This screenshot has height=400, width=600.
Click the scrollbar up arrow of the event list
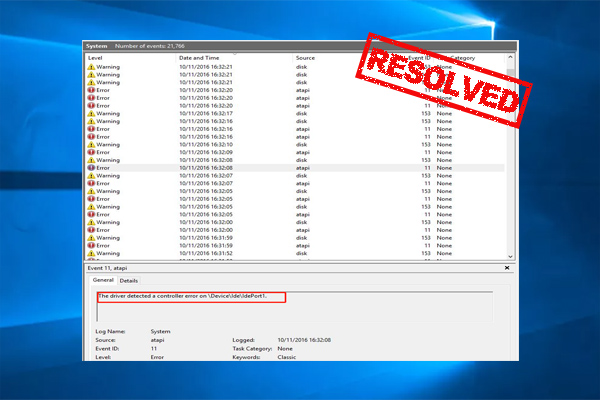click(x=510, y=57)
